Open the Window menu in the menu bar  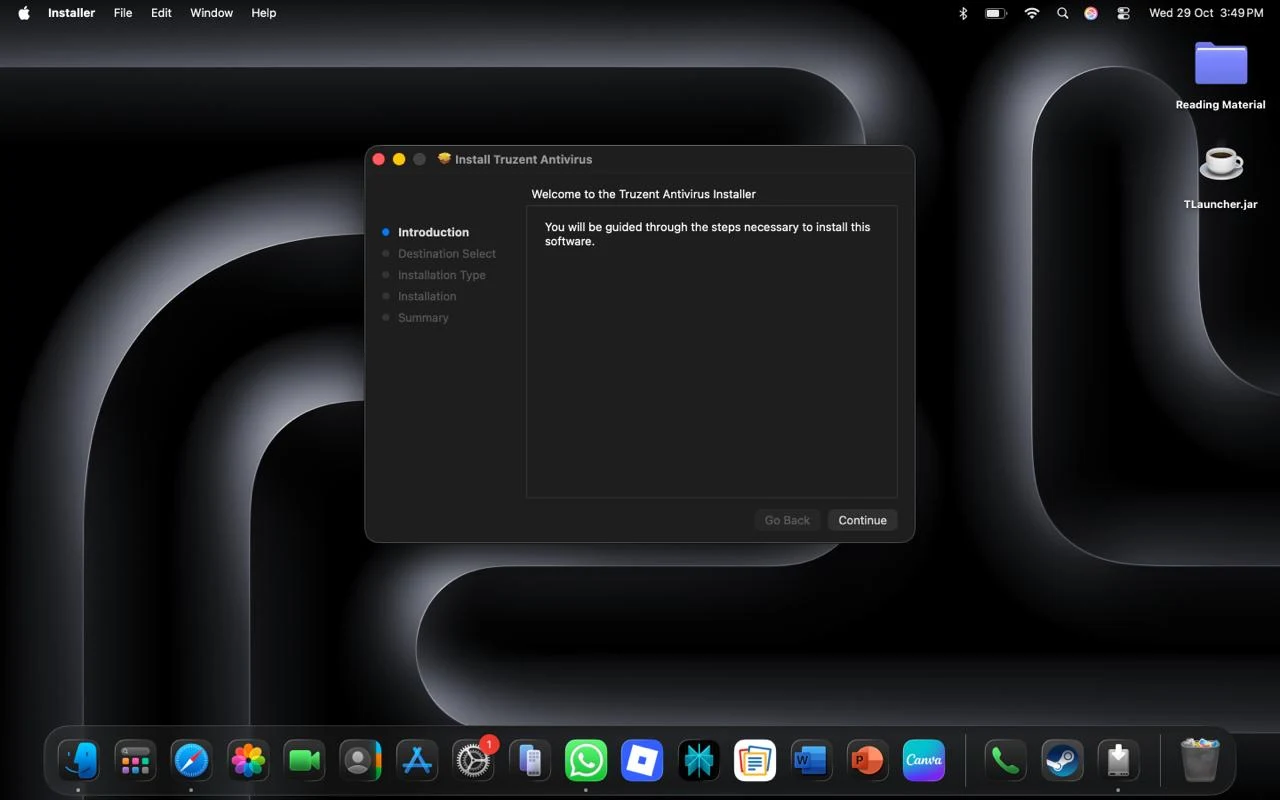pyautogui.click(x=211, y=13)
